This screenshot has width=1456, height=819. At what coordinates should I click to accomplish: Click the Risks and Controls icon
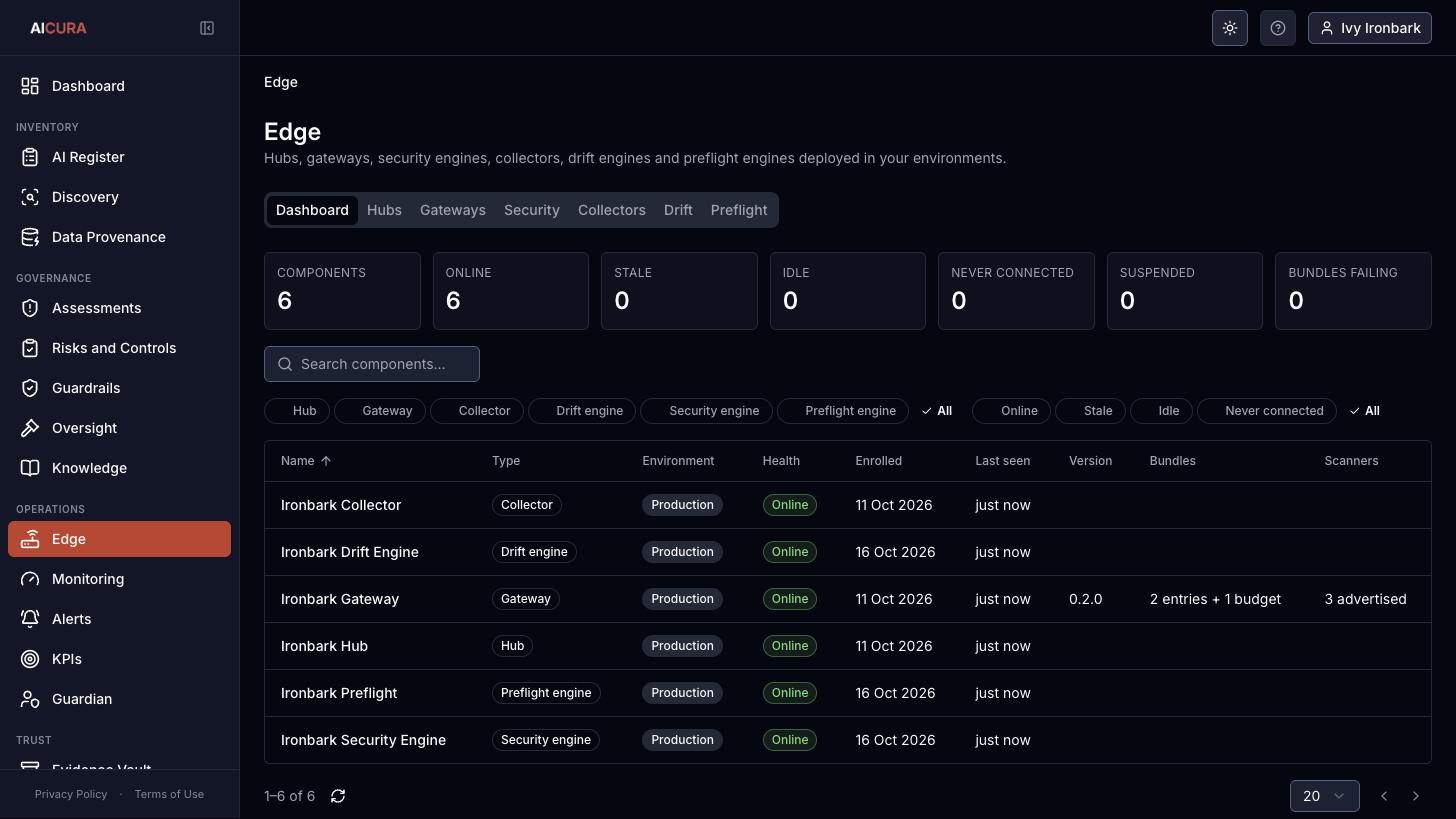pyautogui.click(x=30, y=348)
